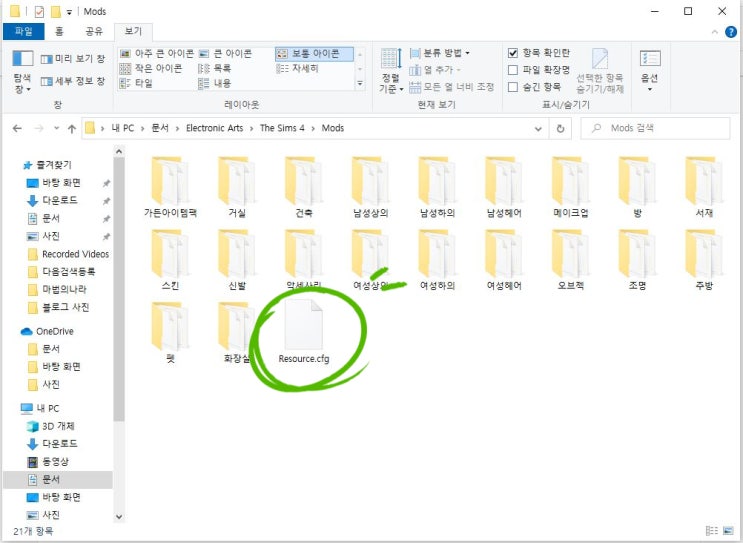Open the 스킨 folder
Screen dimensions: 743x543
point(170,260)
